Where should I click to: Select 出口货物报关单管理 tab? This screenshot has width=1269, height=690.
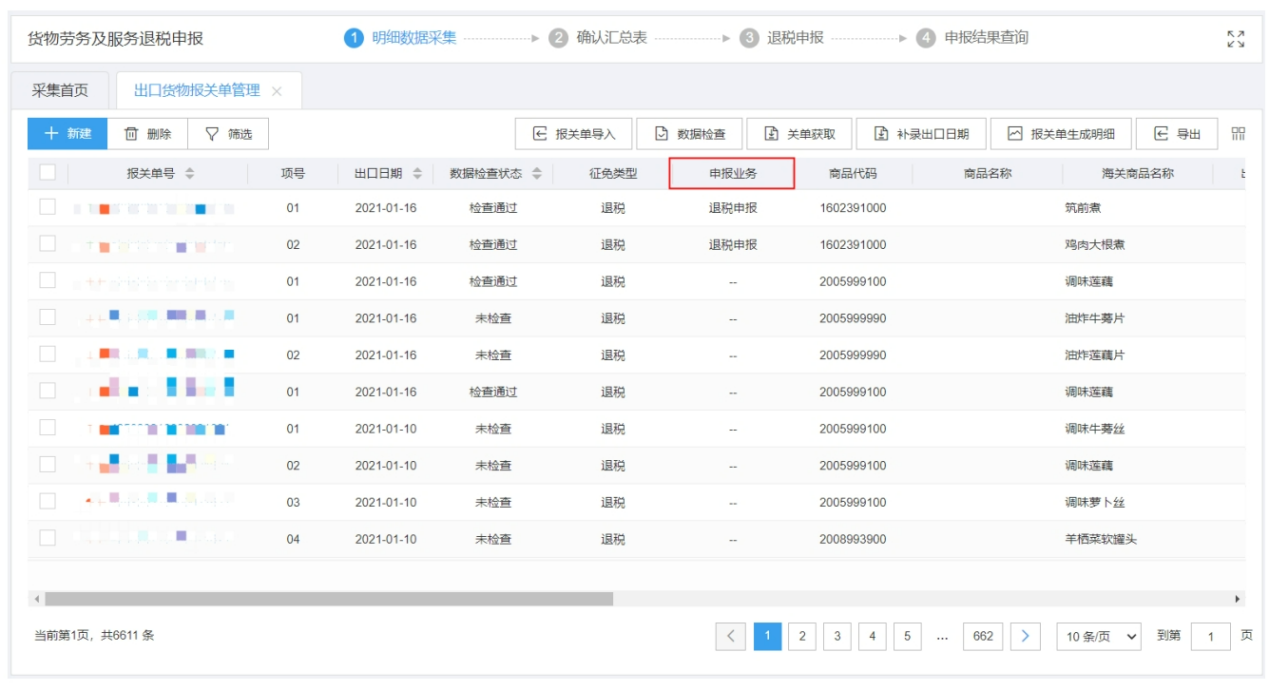click(x=197, y=90)
